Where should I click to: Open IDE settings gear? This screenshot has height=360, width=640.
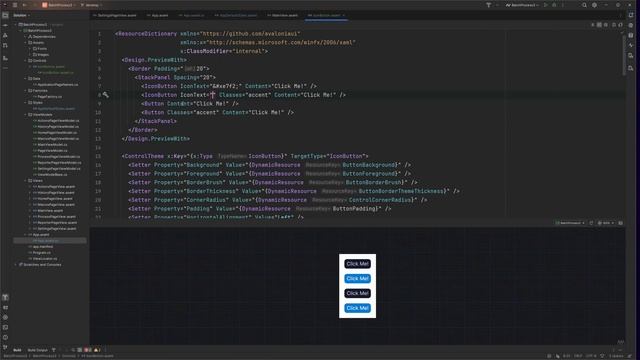[595, 5]
